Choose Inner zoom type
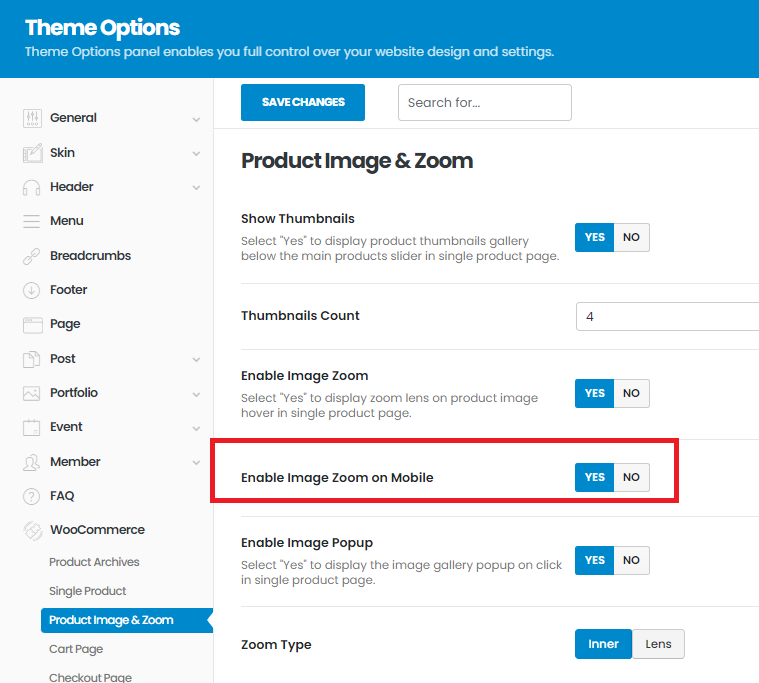The height and width of the screenshot is (683, 759). coord(603,644)
